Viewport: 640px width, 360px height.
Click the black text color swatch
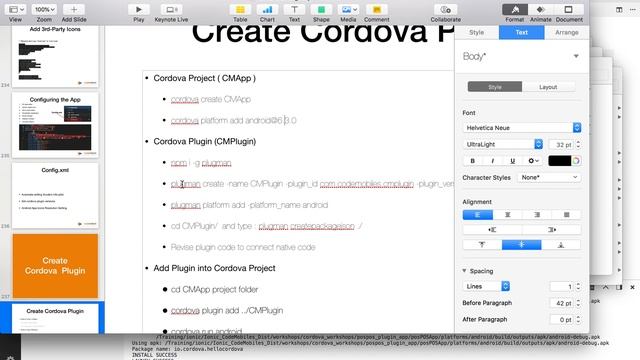559,161
